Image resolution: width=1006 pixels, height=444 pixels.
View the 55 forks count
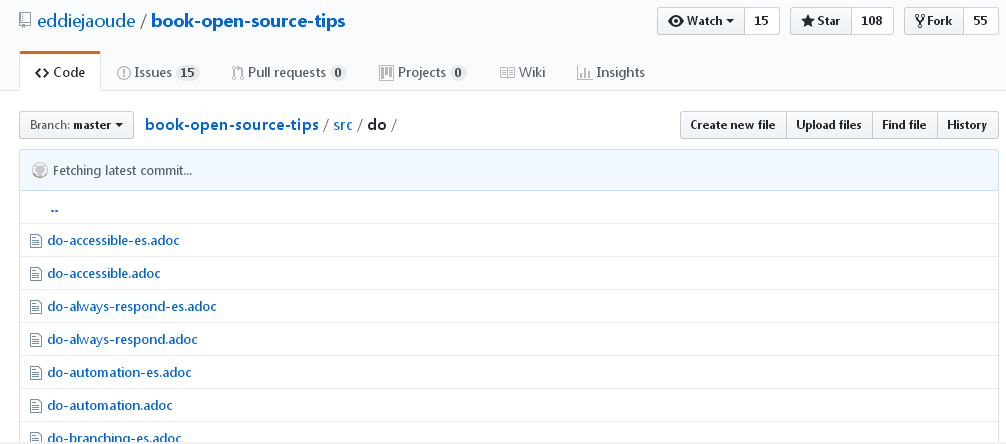[980, 21]
